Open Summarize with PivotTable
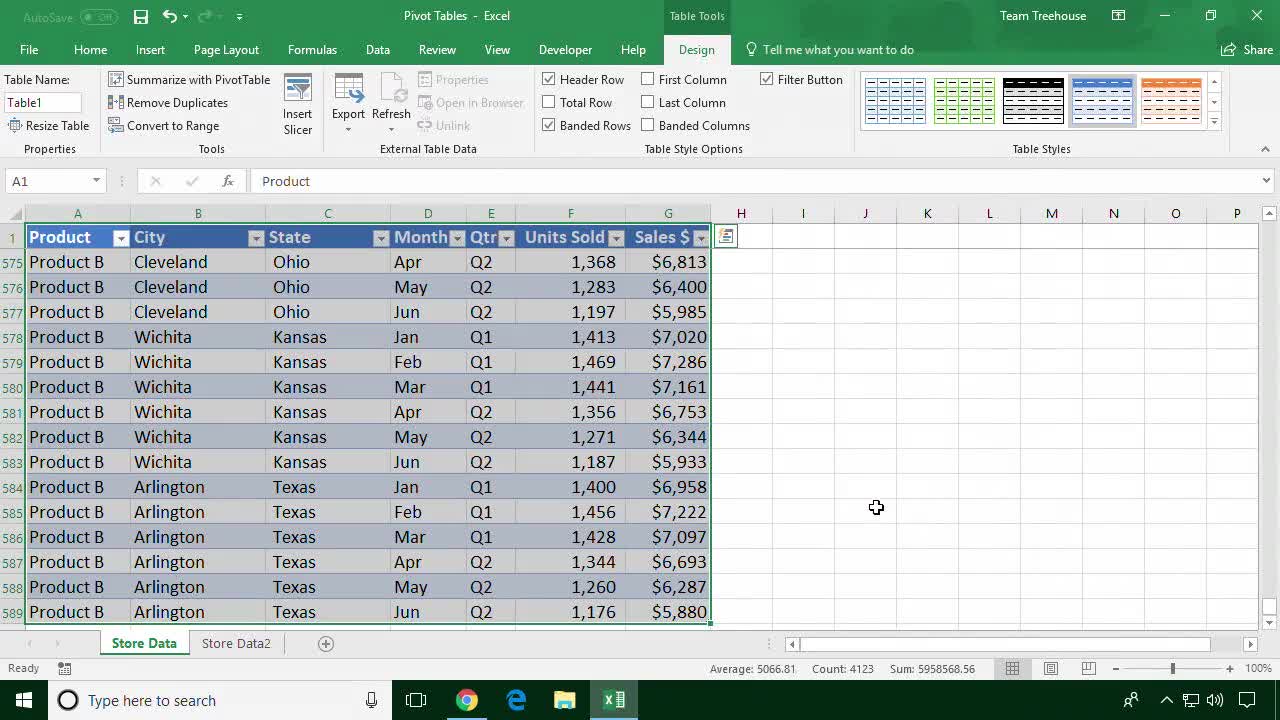The width and height of the screenshot is (1280, 720). point(189,80)
